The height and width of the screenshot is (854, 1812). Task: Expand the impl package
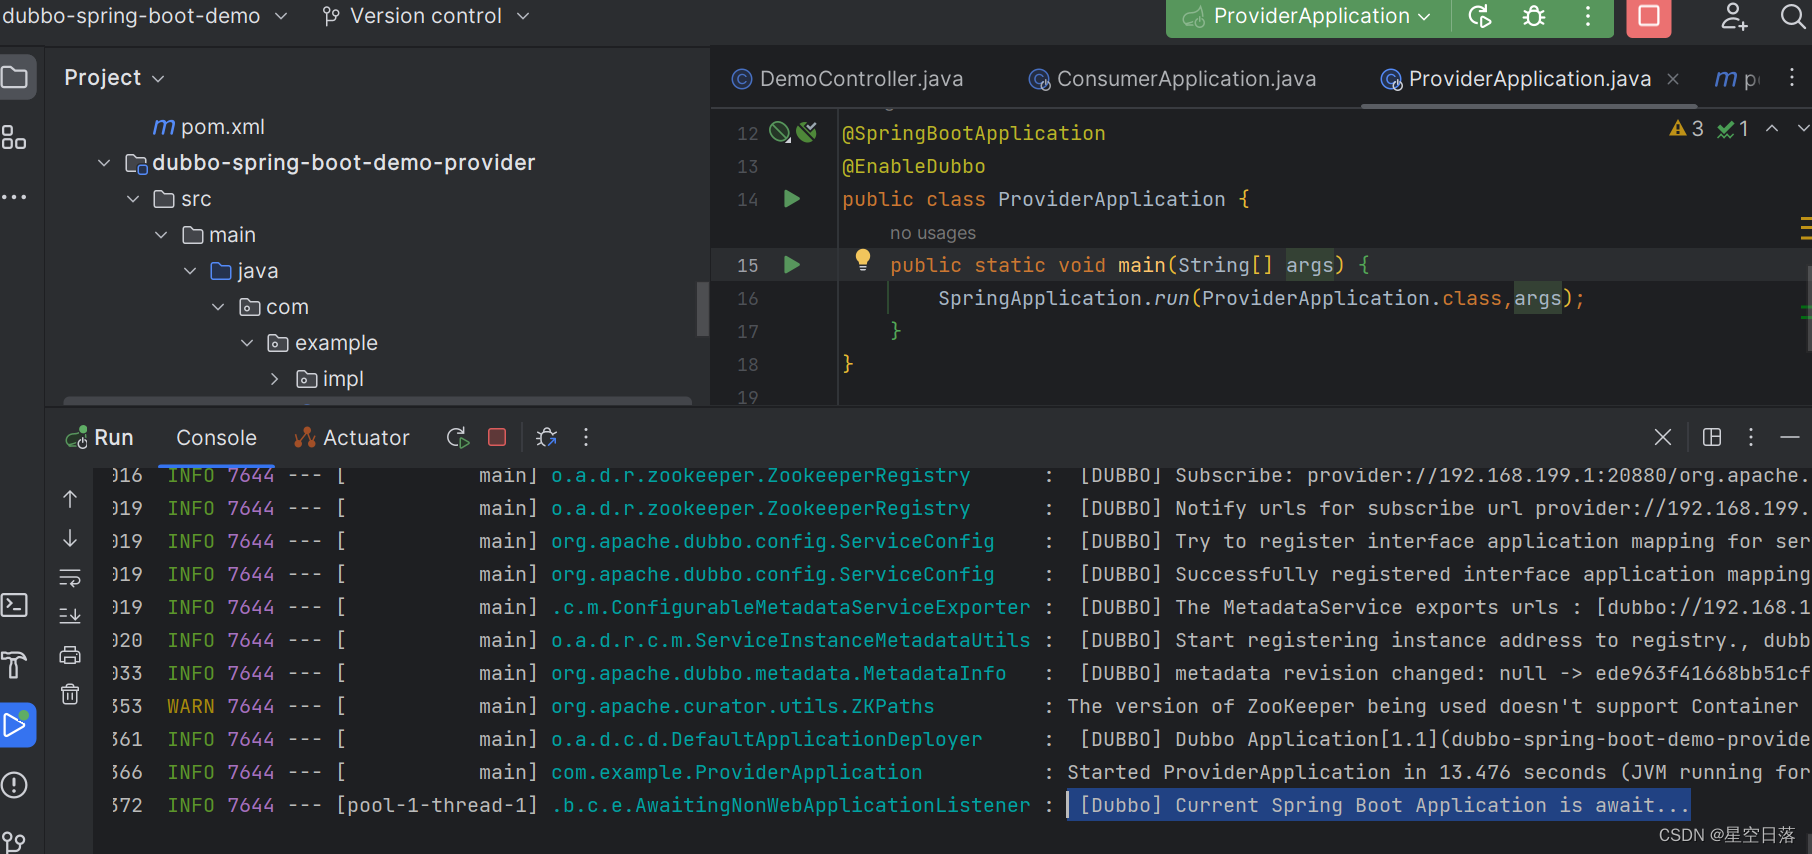point(275,379)
